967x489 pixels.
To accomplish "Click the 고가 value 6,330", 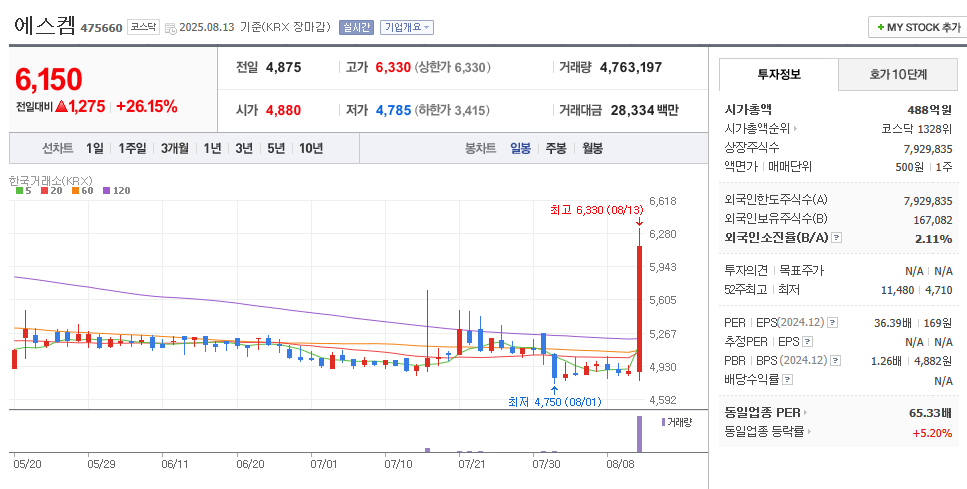I will (393, 67).
